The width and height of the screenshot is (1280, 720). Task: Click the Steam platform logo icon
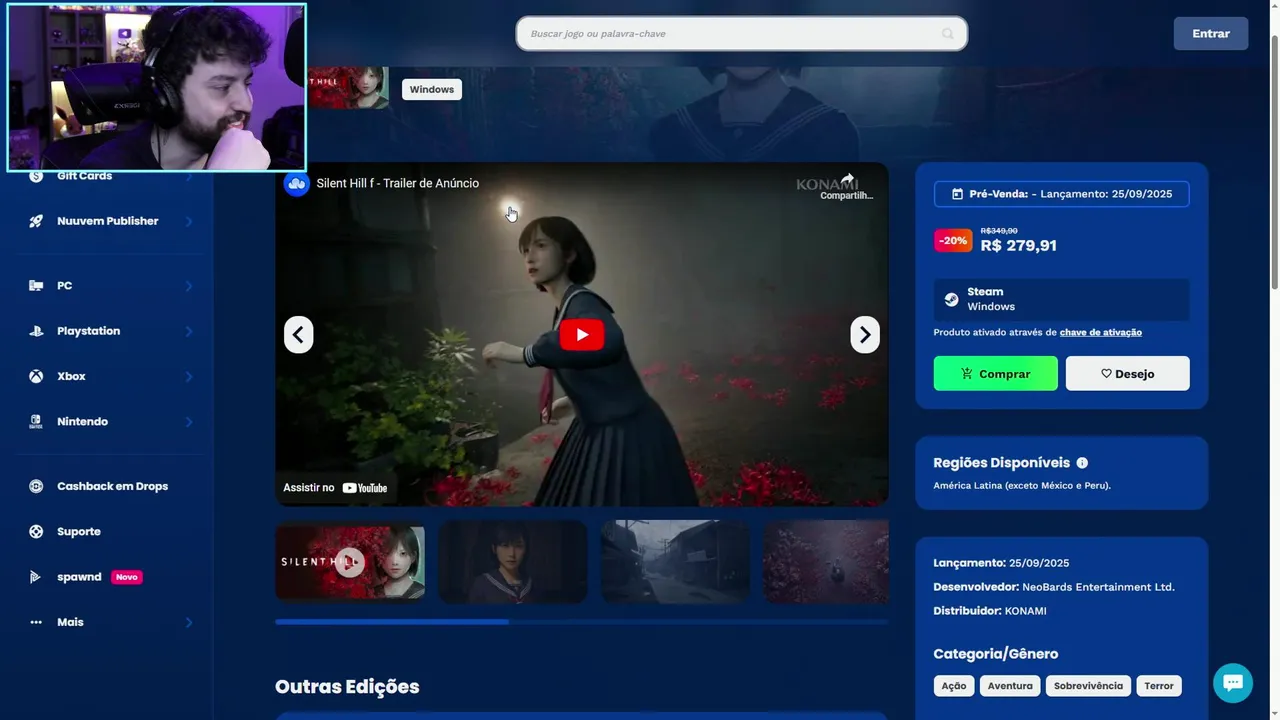click(x=951, y=299)
